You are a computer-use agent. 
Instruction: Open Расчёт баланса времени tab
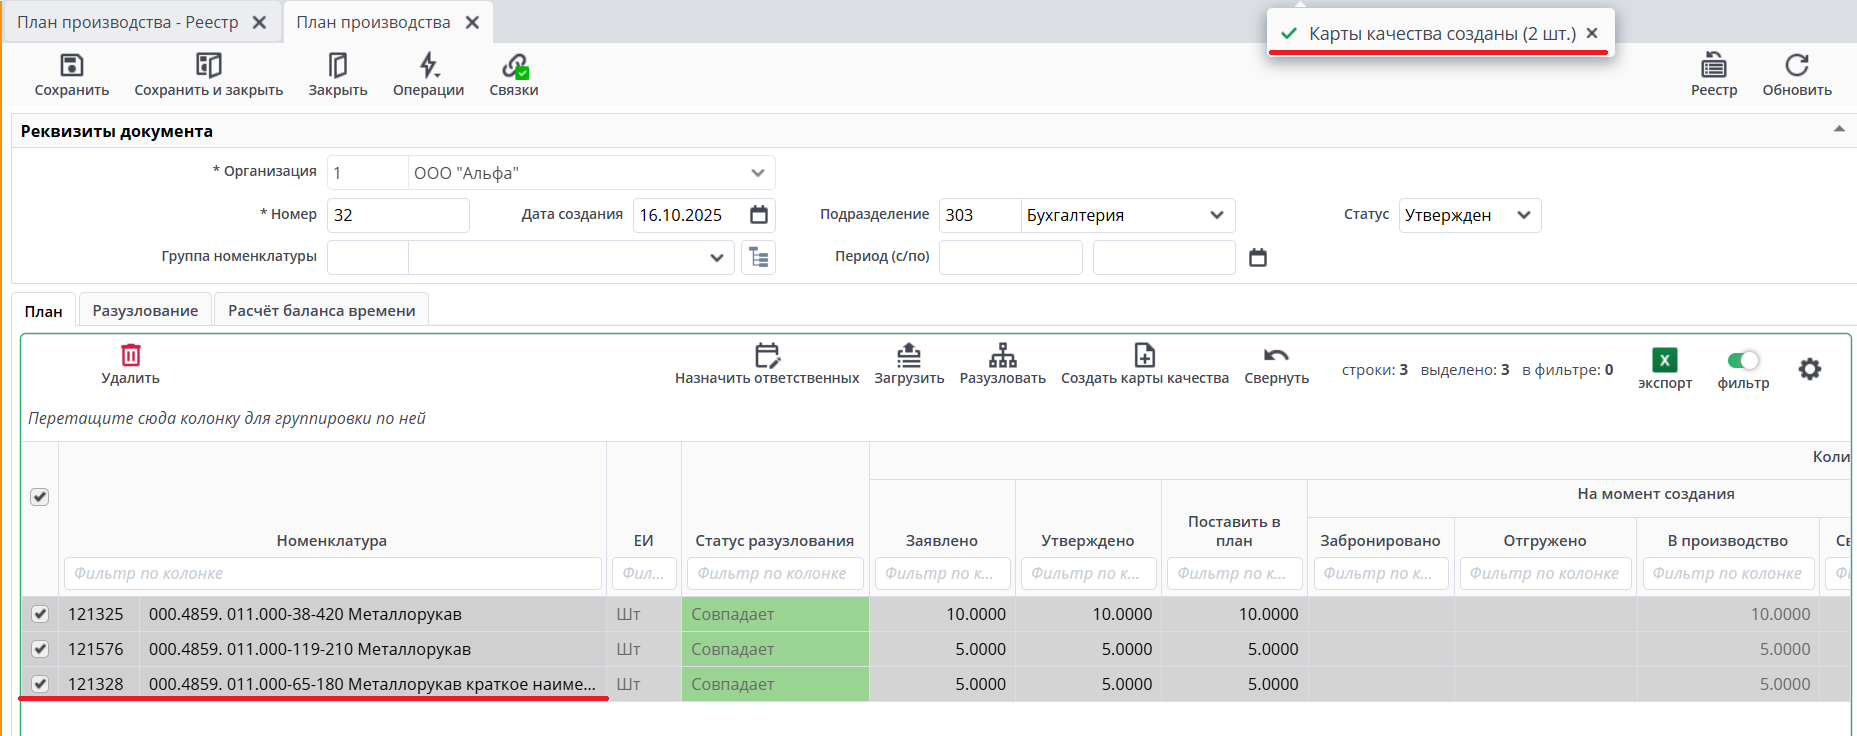(x=321, y=311)
